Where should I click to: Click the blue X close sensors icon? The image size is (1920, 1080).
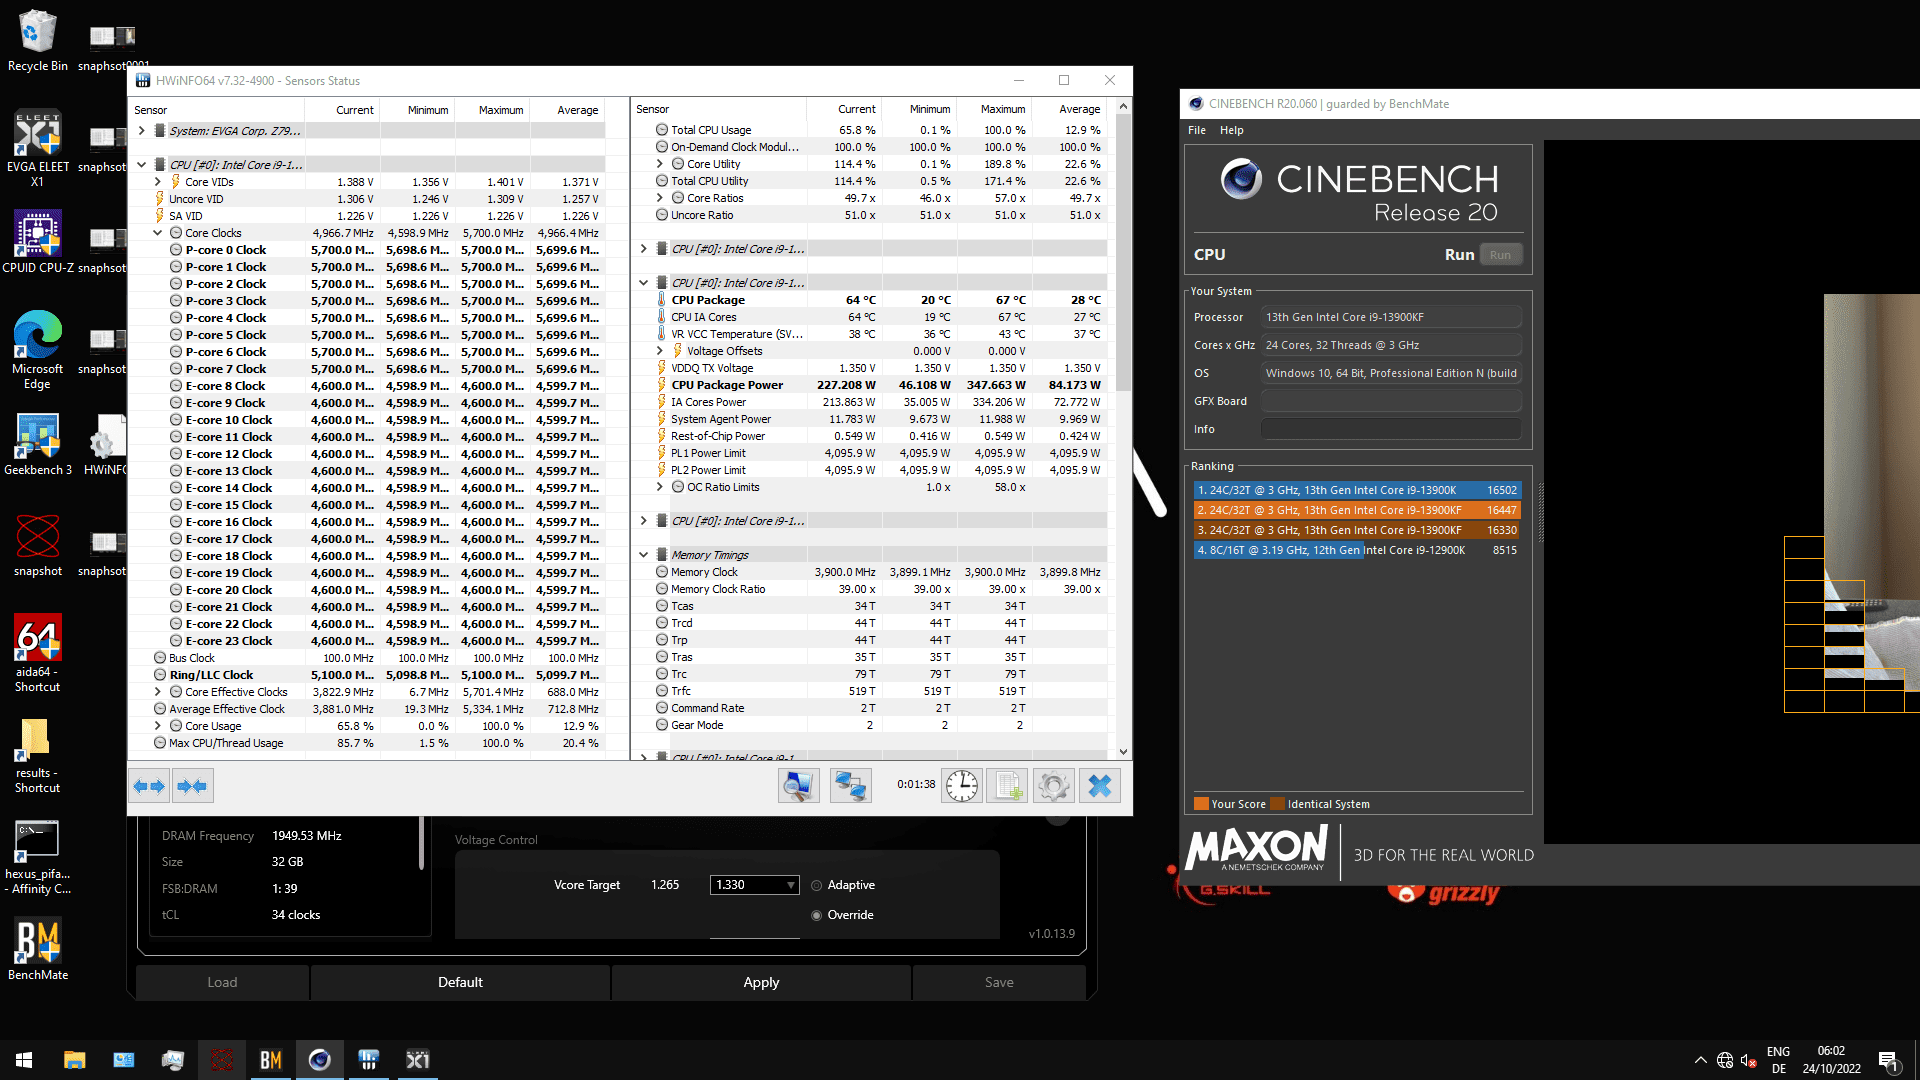point(1099,786)
